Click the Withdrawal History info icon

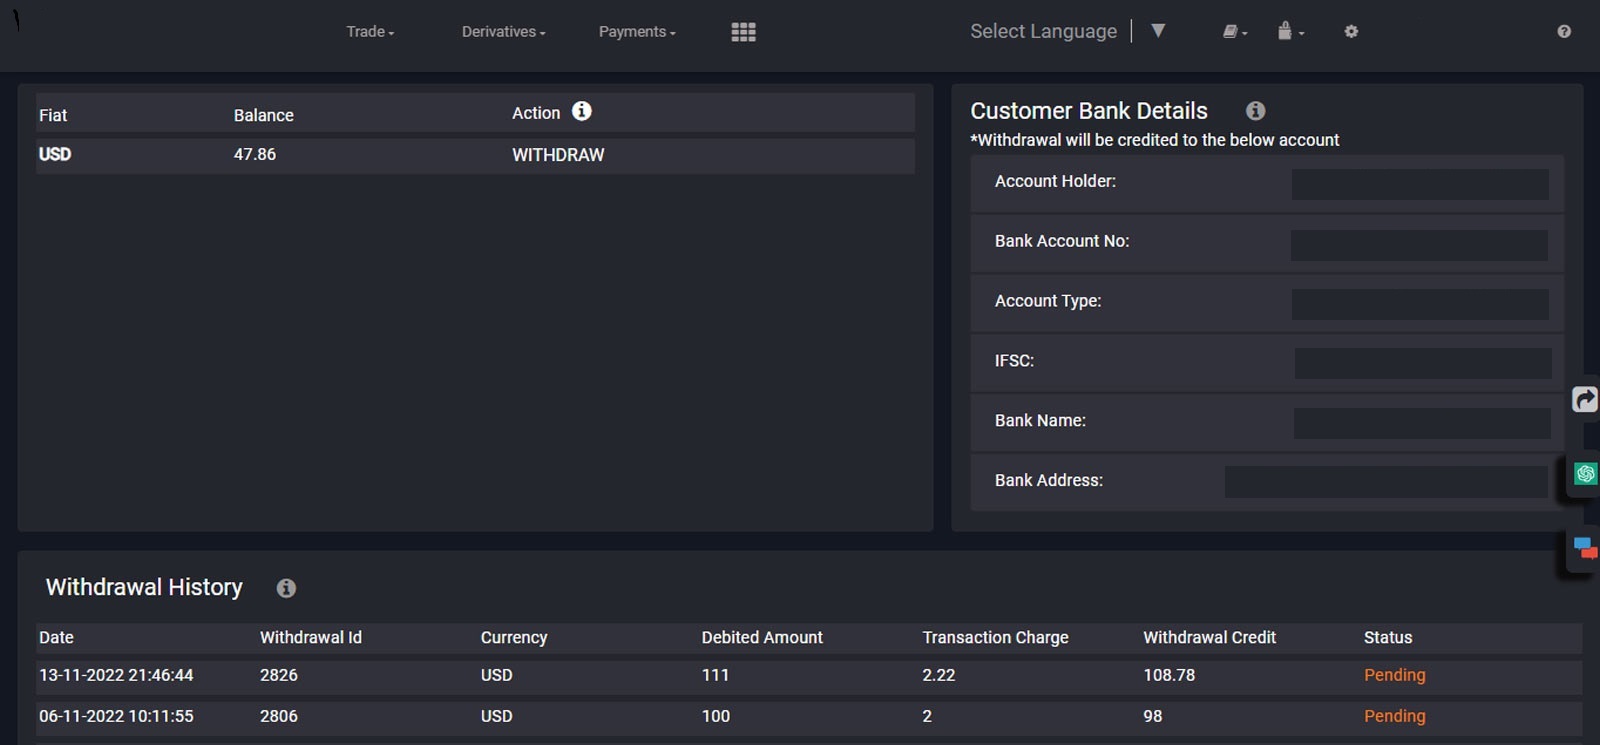[286, 588]
